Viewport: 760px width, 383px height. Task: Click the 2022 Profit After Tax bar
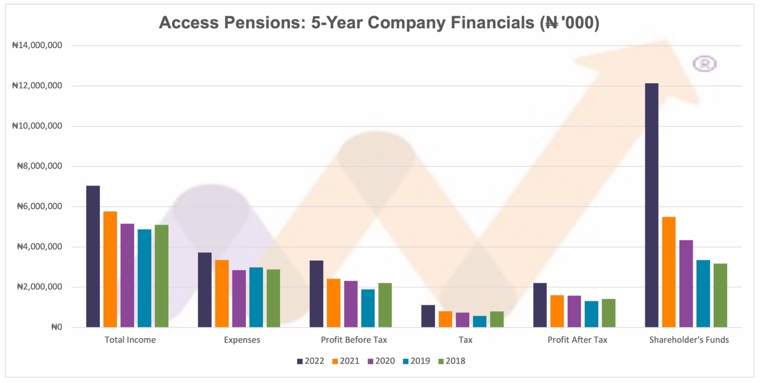[539, 305]
